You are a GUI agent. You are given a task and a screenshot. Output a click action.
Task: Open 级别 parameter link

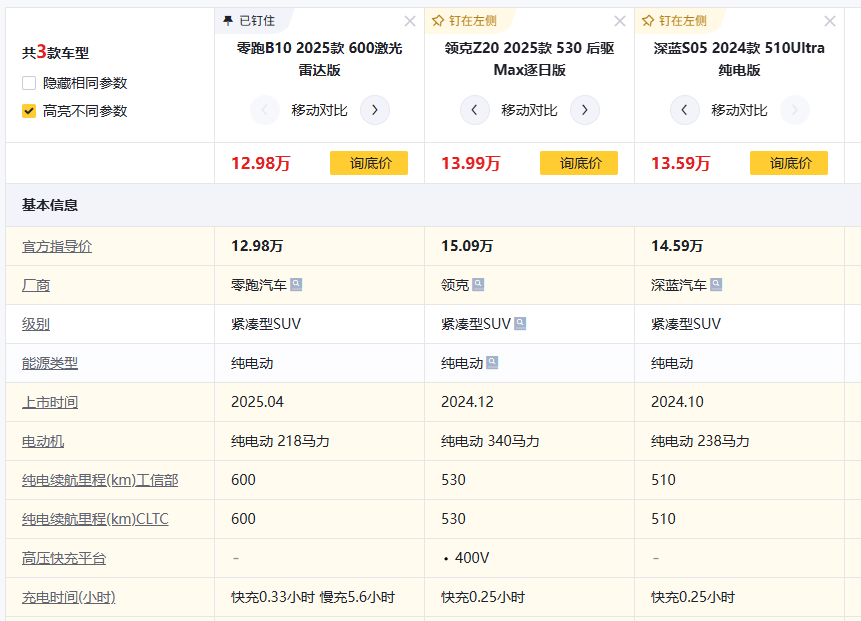point(36,325)
